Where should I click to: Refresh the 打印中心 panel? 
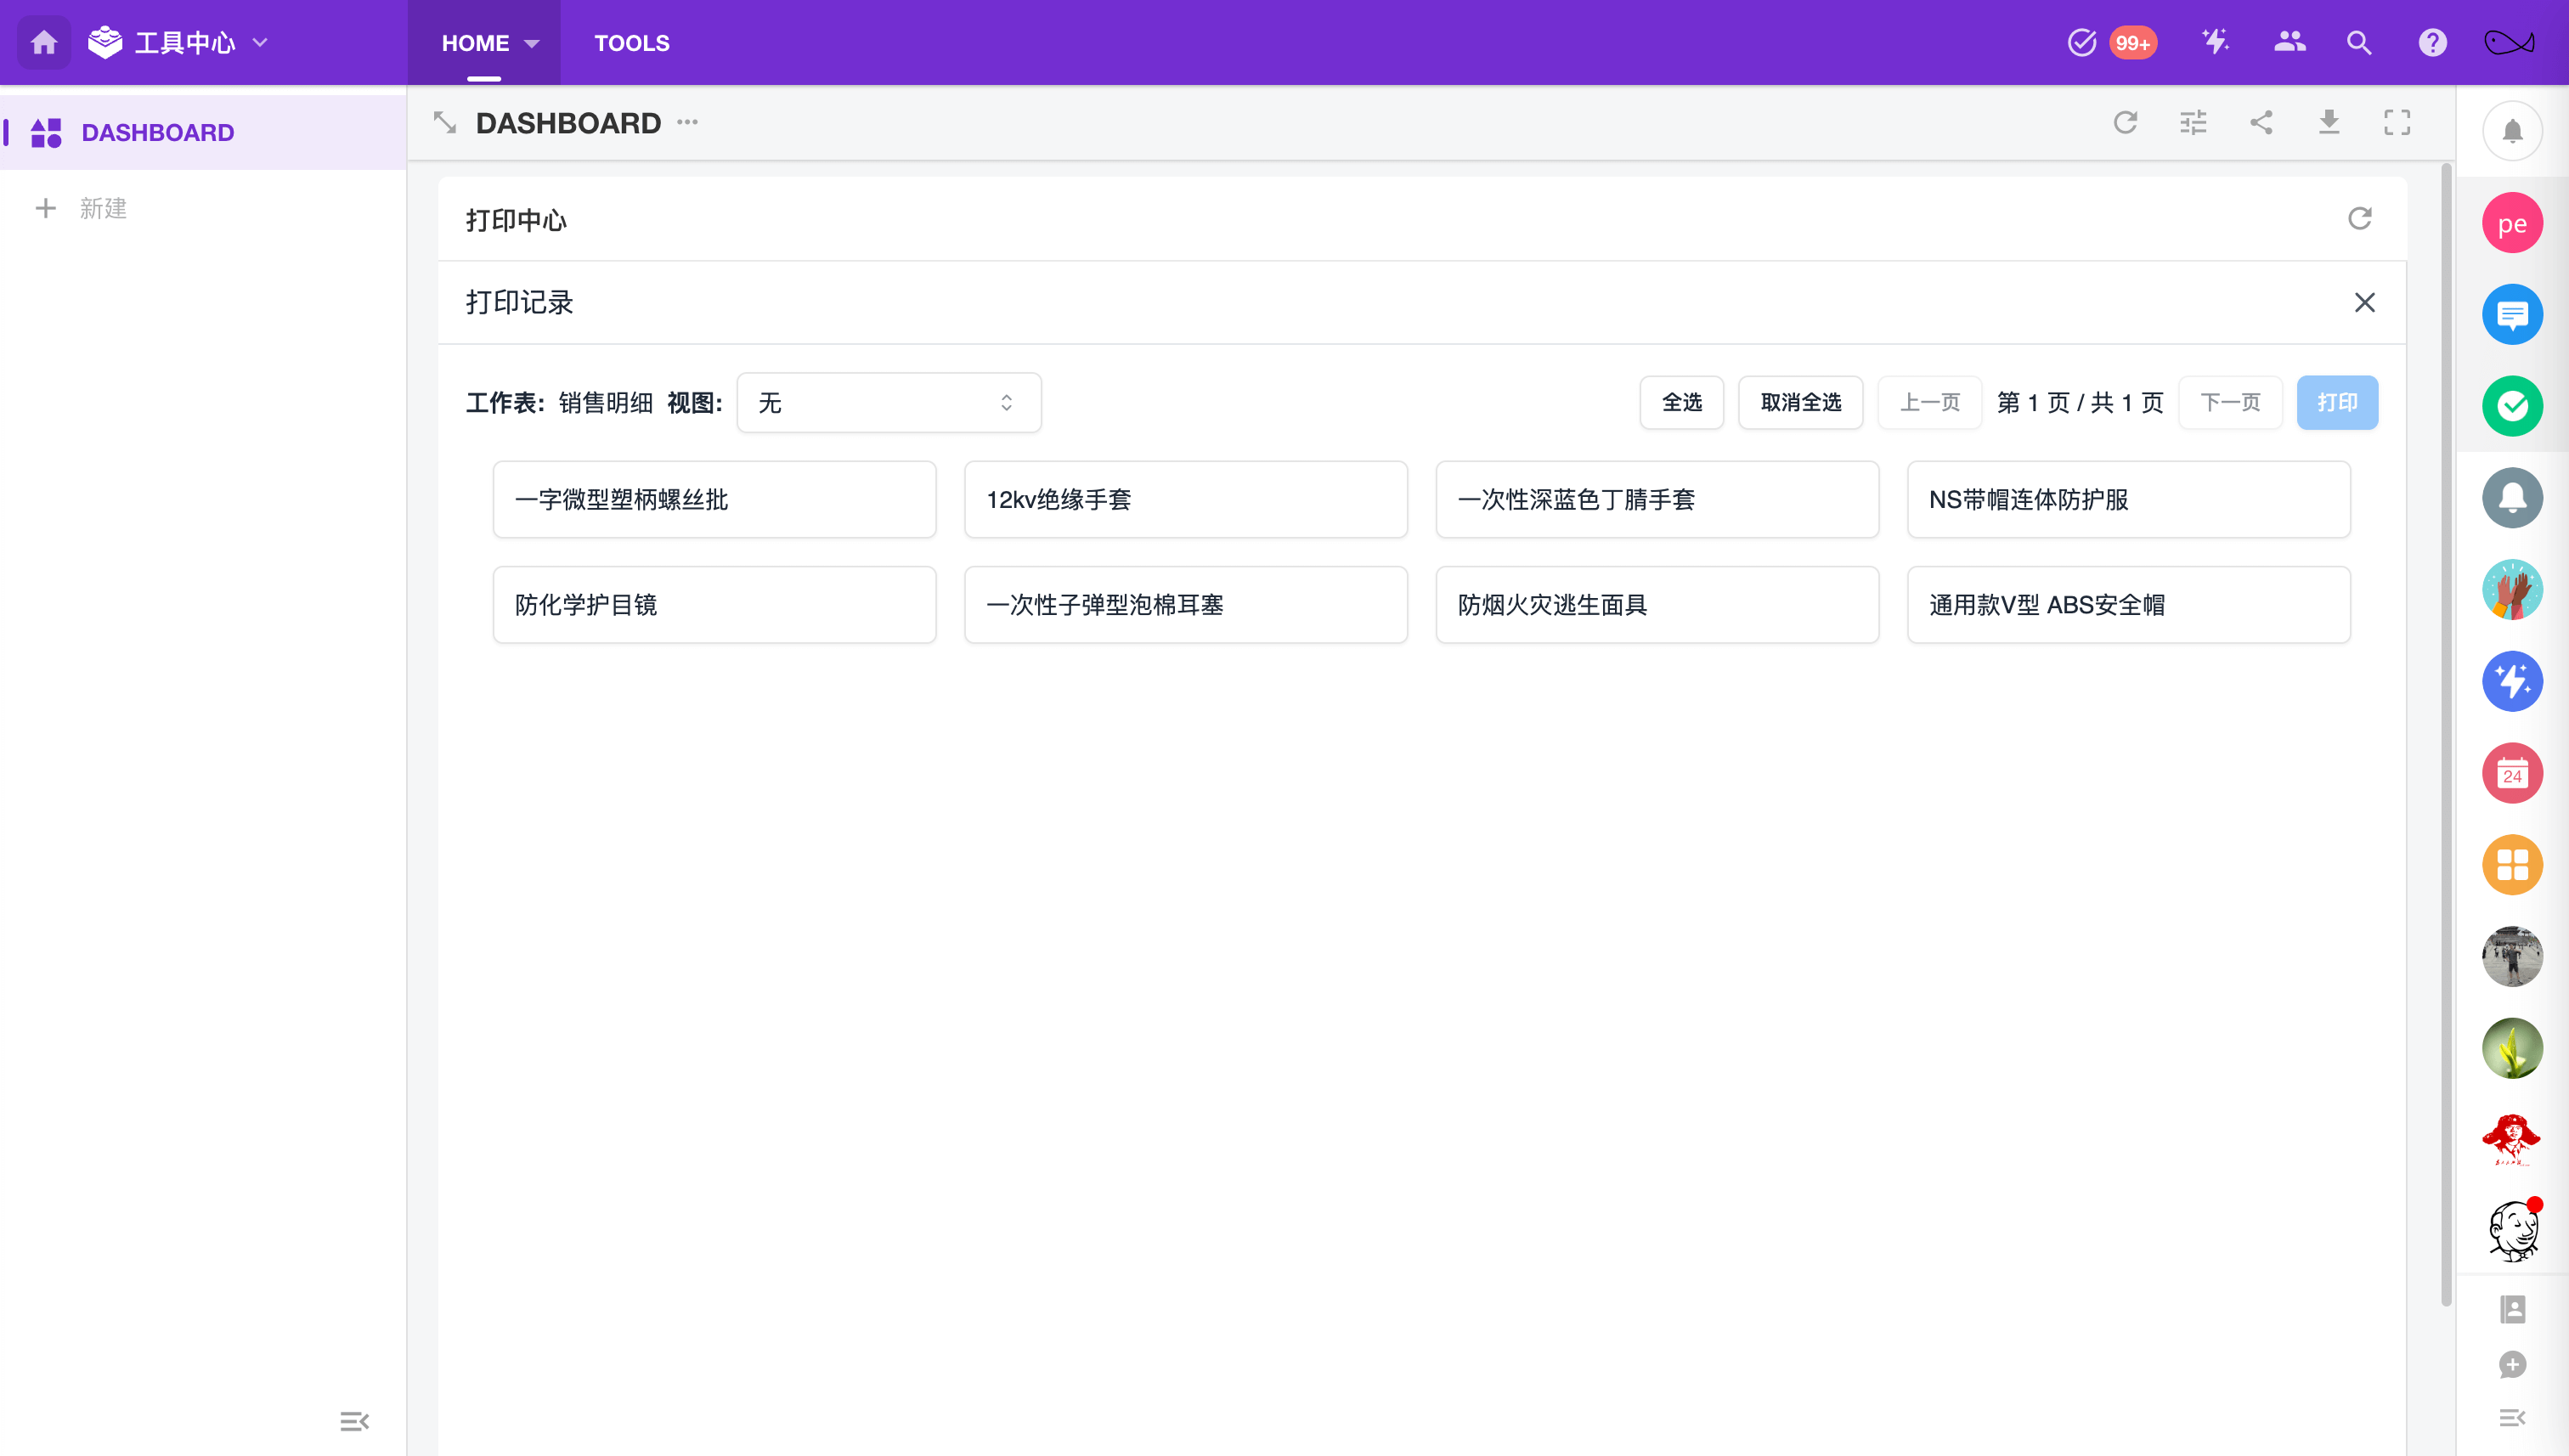click(2359, 219)
